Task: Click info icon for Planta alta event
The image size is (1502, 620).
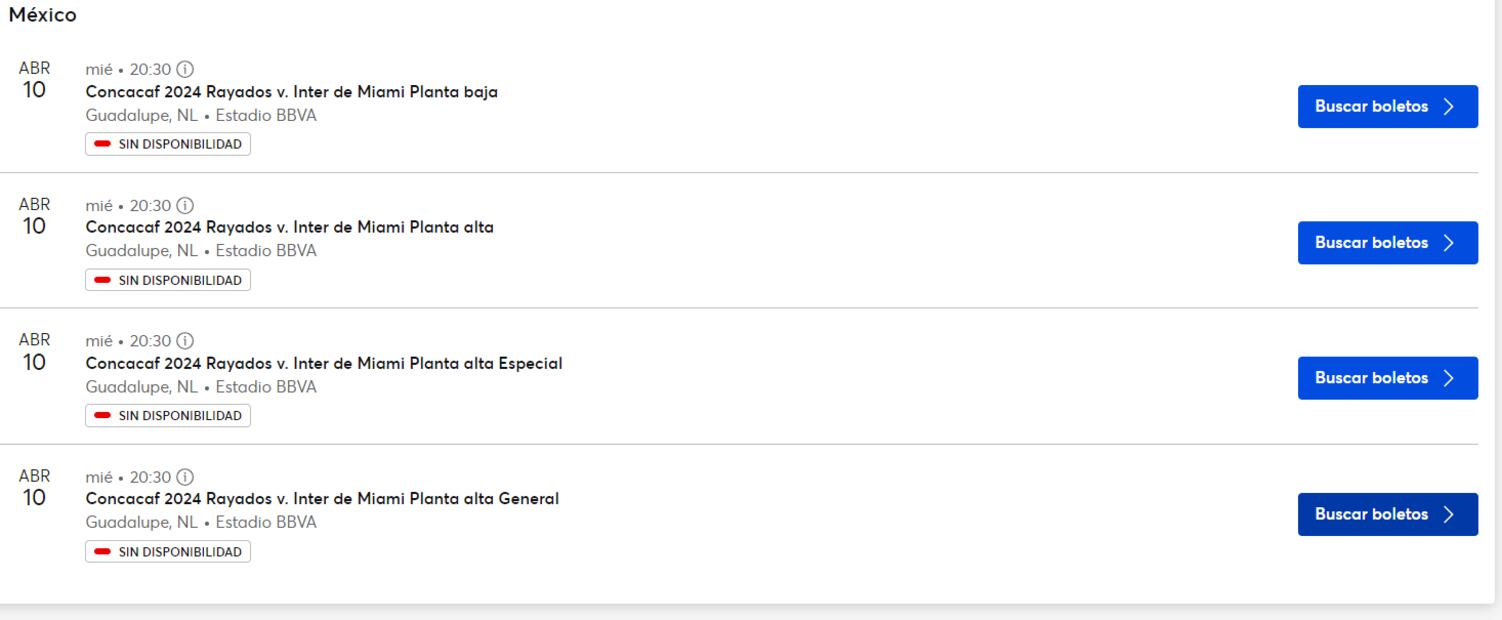Action: (x=185, y=206)
